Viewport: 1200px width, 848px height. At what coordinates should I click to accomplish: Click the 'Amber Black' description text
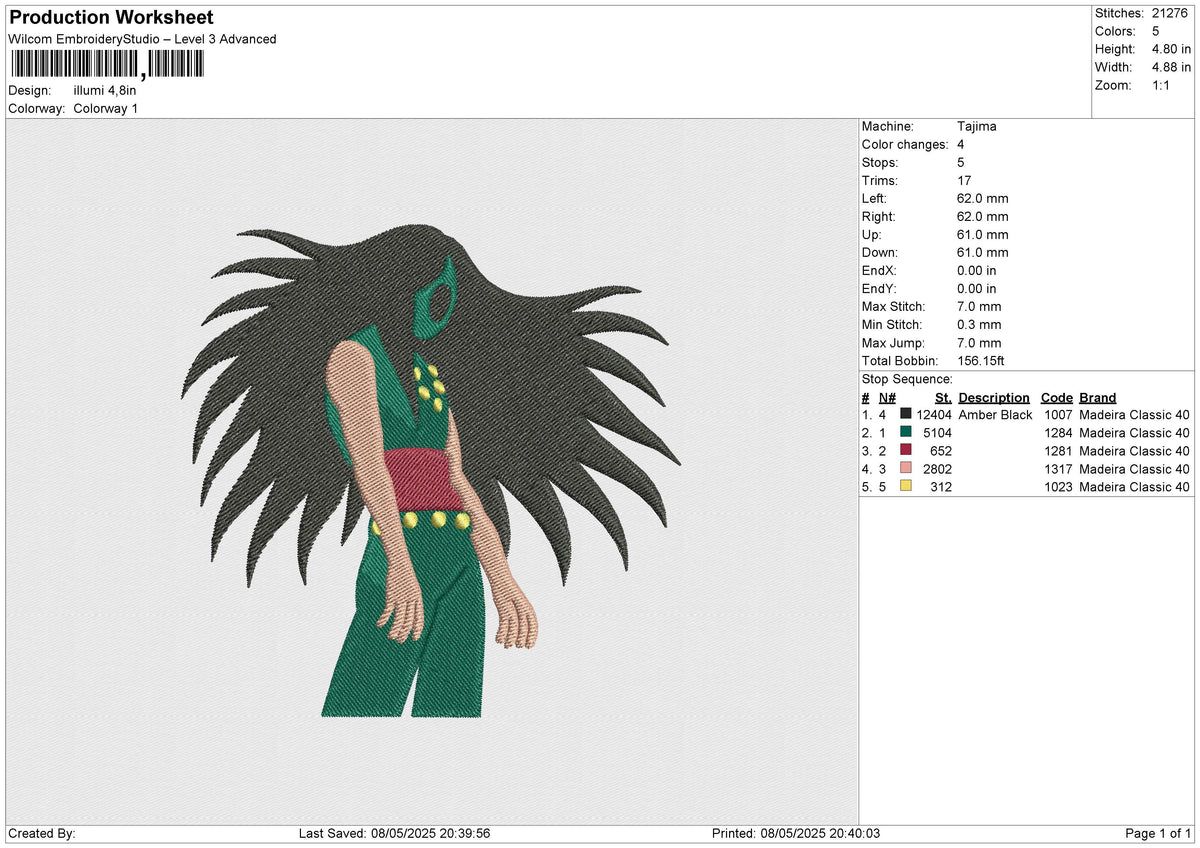click(995, 415)
